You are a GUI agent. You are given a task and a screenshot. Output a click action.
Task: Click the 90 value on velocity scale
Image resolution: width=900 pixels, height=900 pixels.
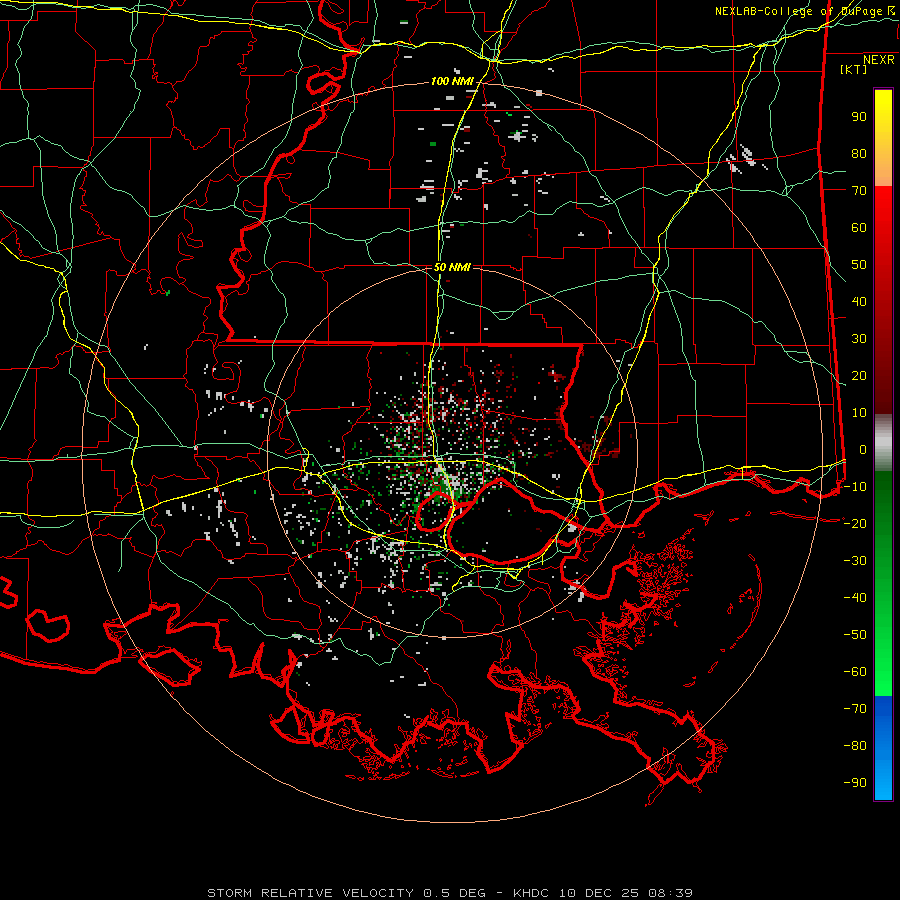(859, 117)
